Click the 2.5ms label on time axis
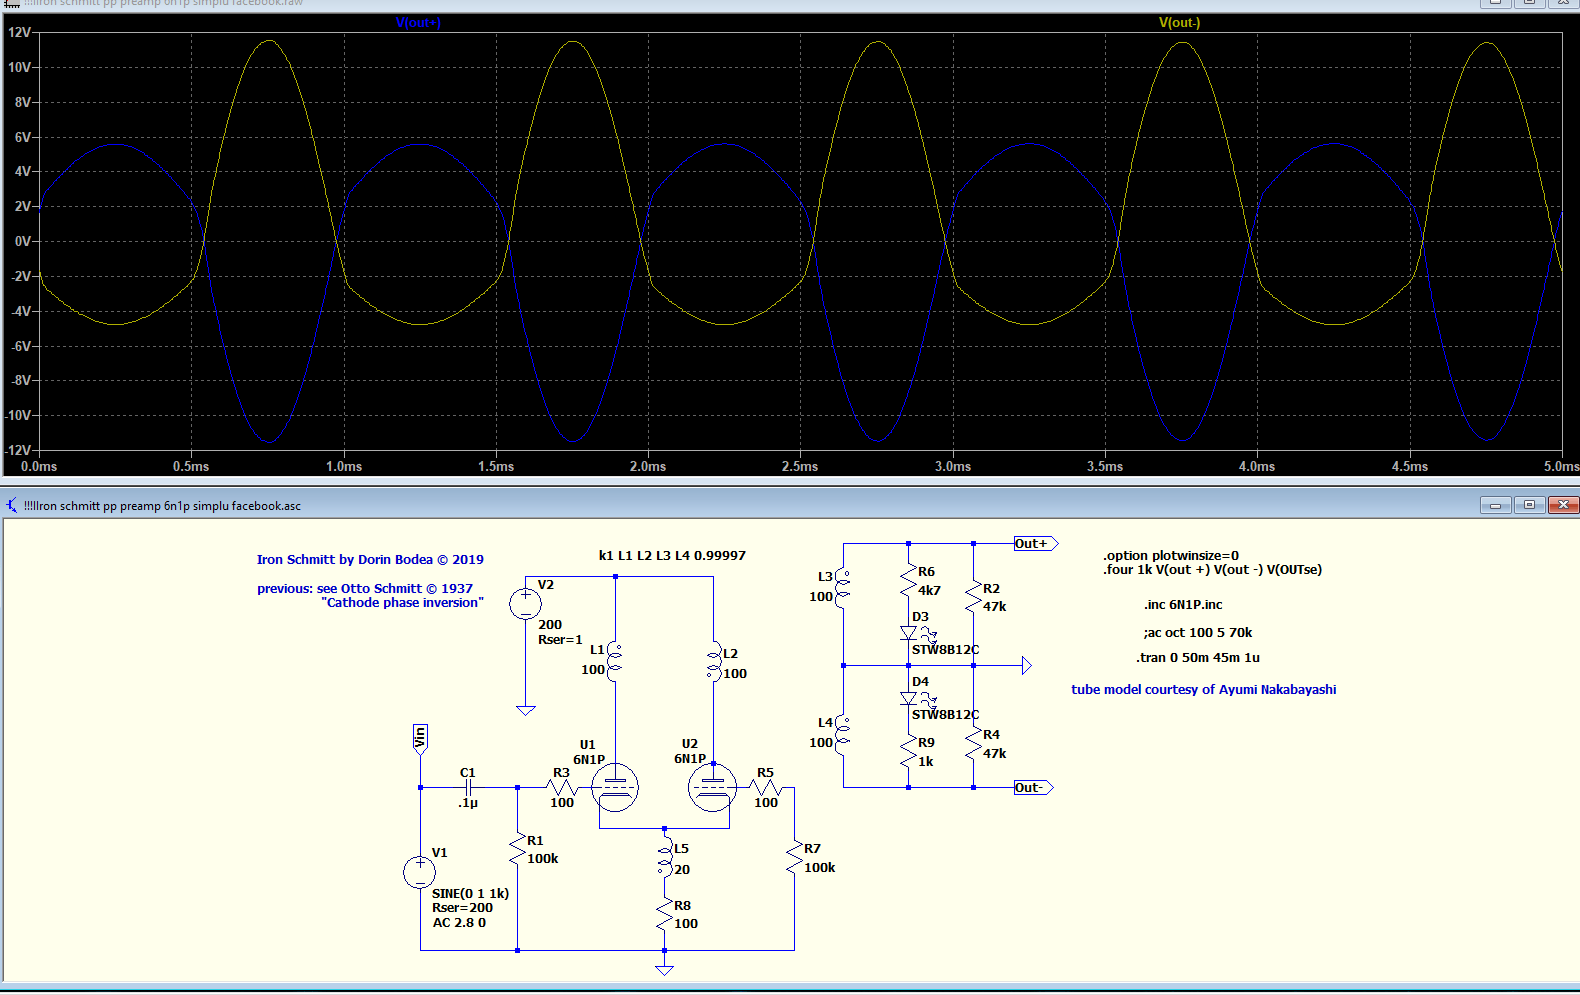This screenshot has width=1580, height=995. 800,467
